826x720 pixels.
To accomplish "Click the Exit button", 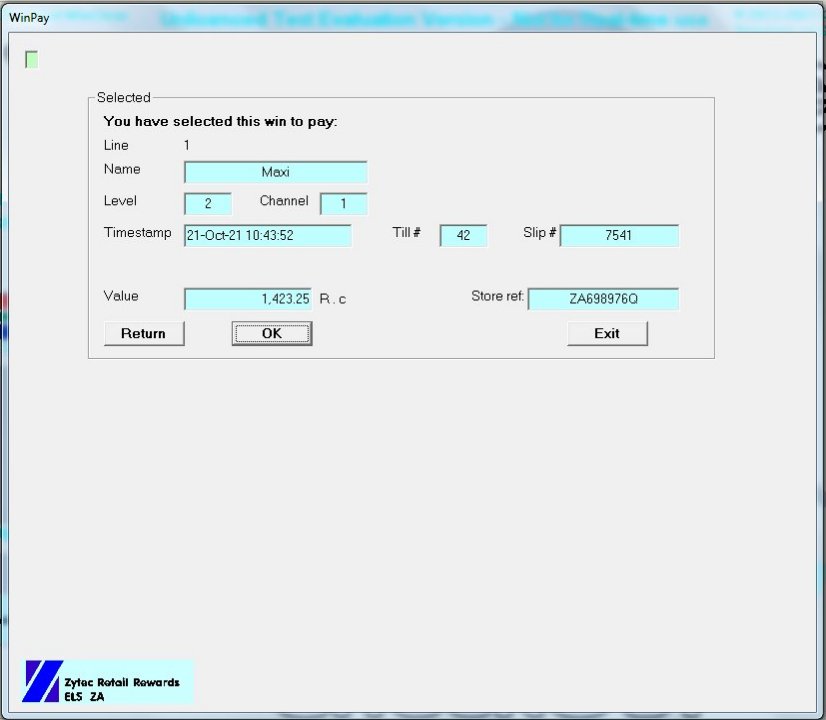I will (x=607, y=333).
